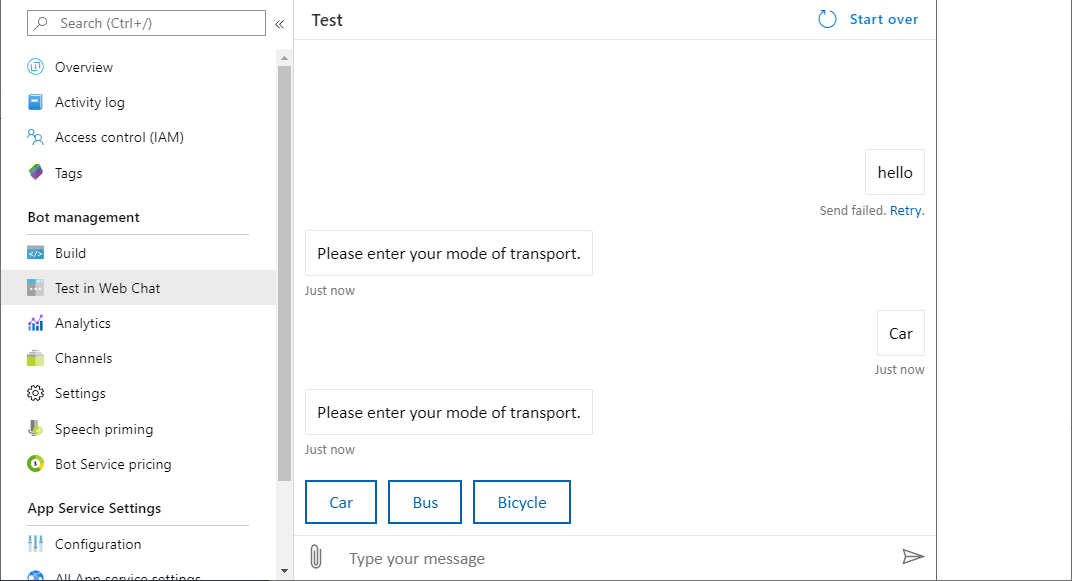
Task: Click the Tags label icon
Action: click(x=36, y=172)
